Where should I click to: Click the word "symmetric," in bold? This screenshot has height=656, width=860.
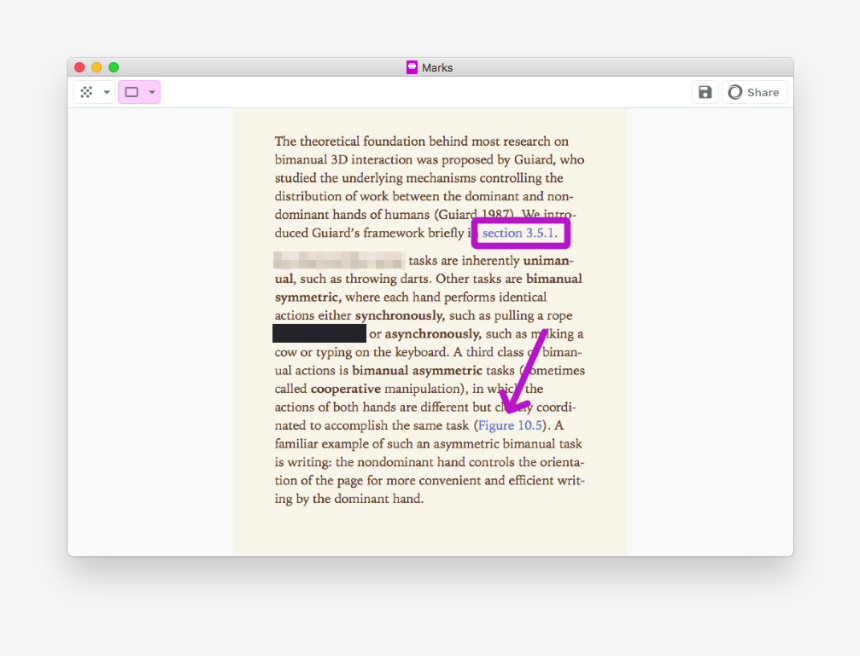tap(308, 297)
